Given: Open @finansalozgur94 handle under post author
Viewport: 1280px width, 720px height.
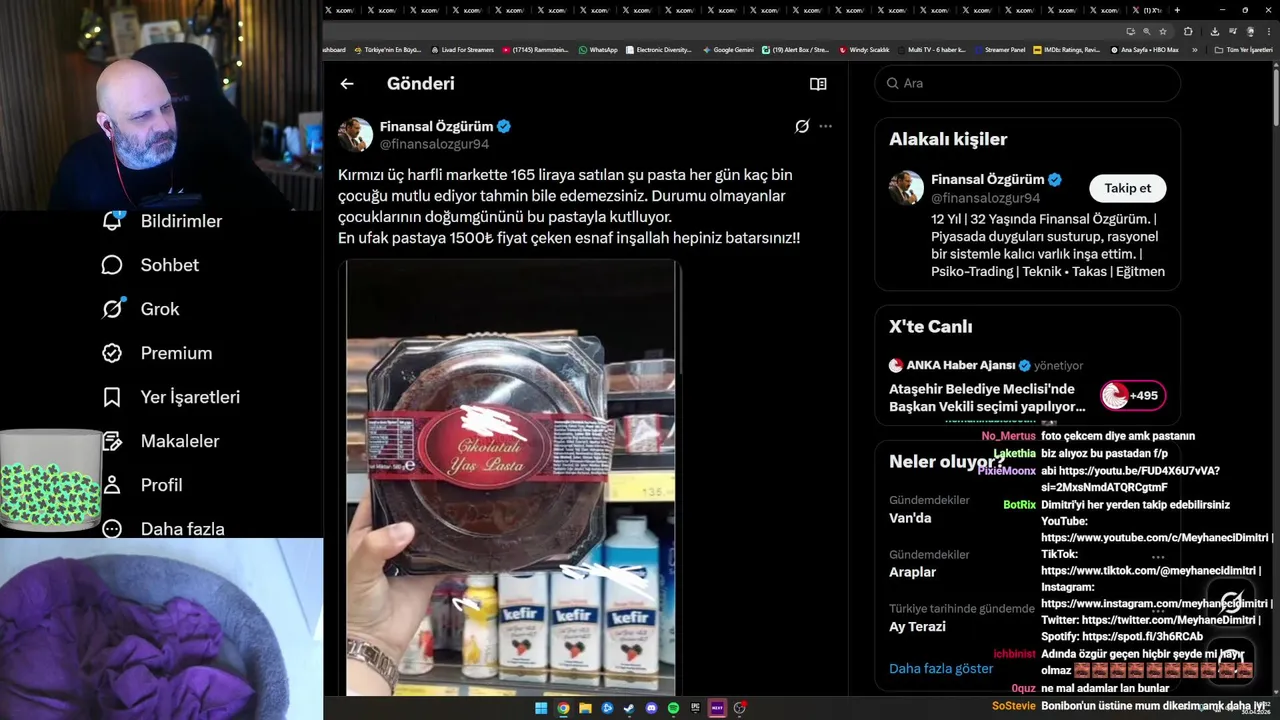Looking at the screenshot, I should [434, 144].
